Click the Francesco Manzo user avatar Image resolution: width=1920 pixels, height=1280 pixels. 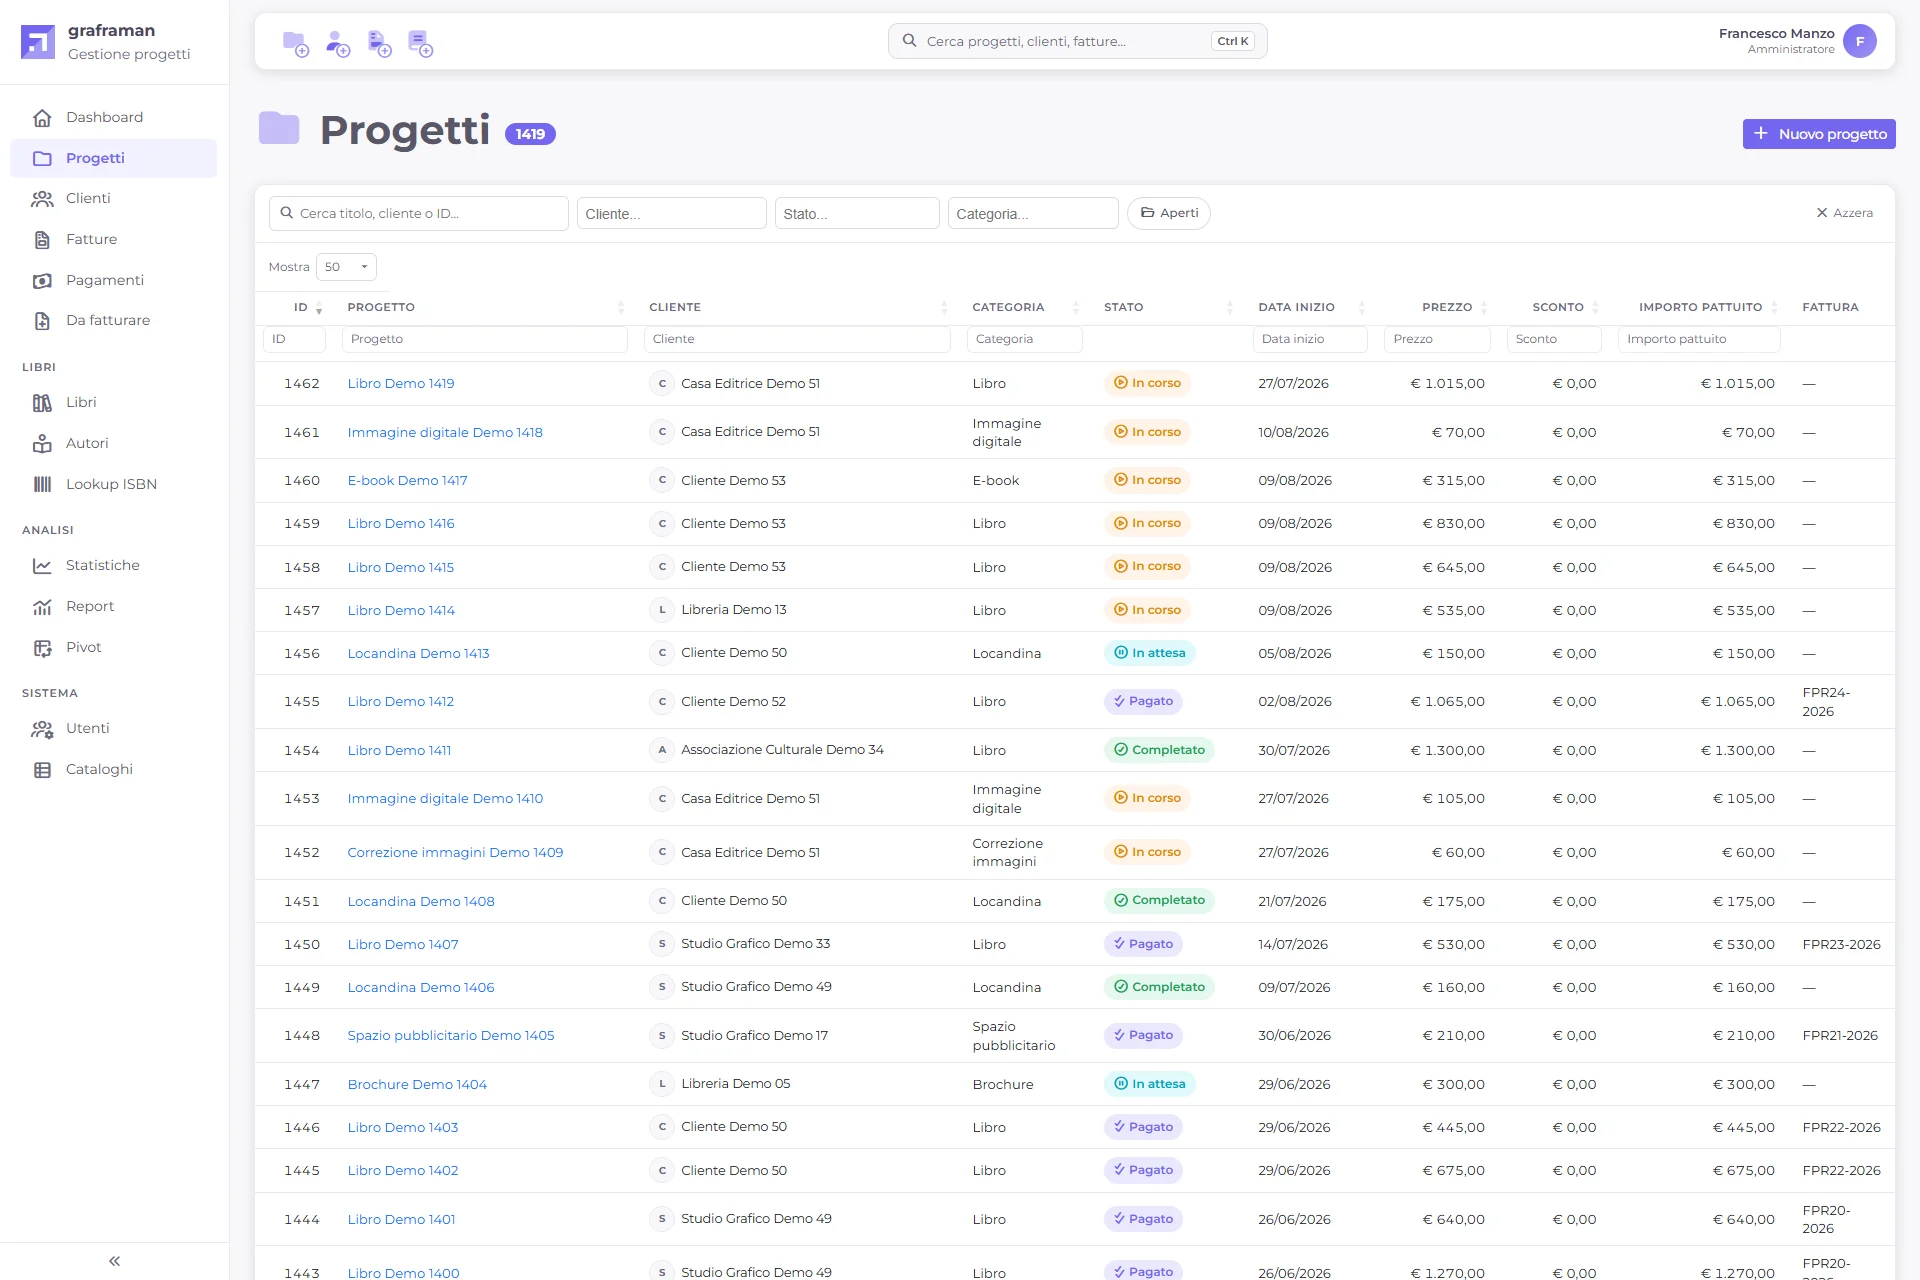coord(1859,41)
